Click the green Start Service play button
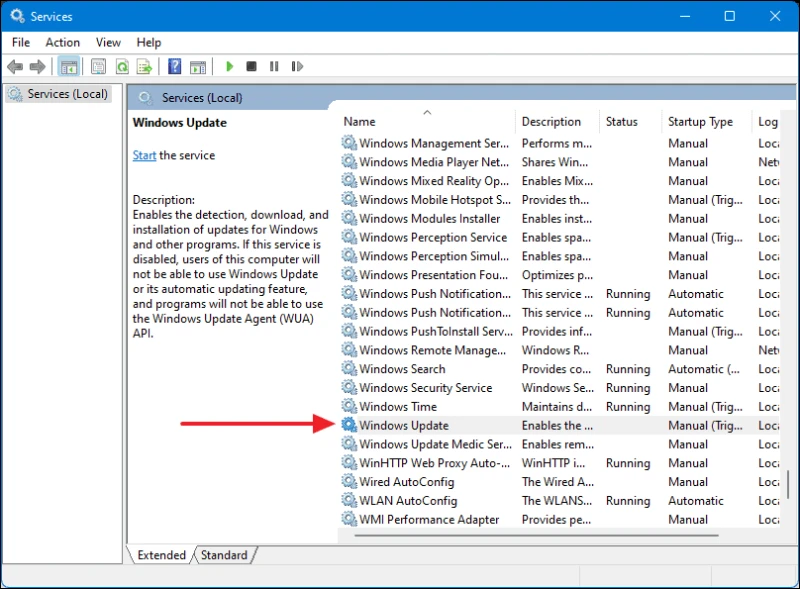The image size is (800, 589). pos(229,66)
